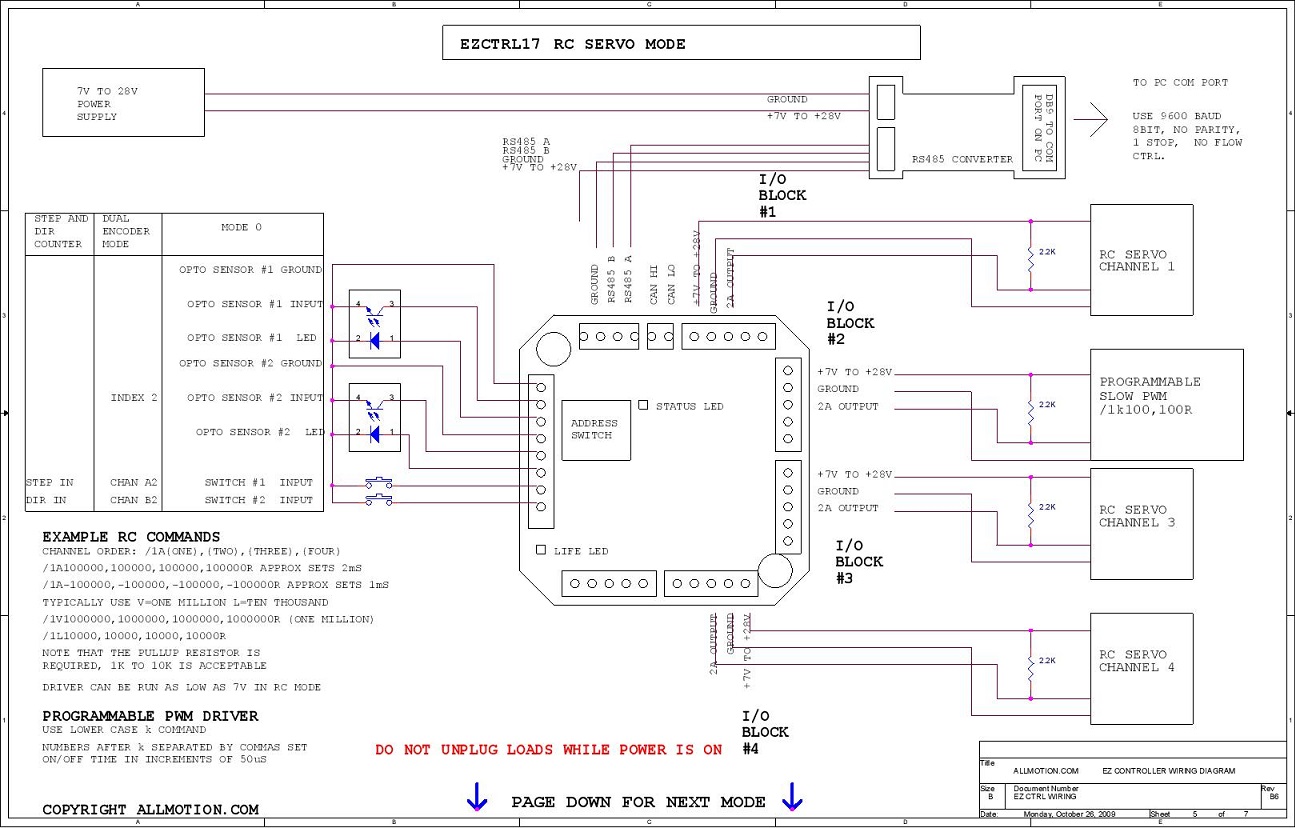The height and width of the screenshot is (828, 1295).
Task: Click the EZCTRL17 RC SERVO MODE title
Action: click(x=573, y=44)
